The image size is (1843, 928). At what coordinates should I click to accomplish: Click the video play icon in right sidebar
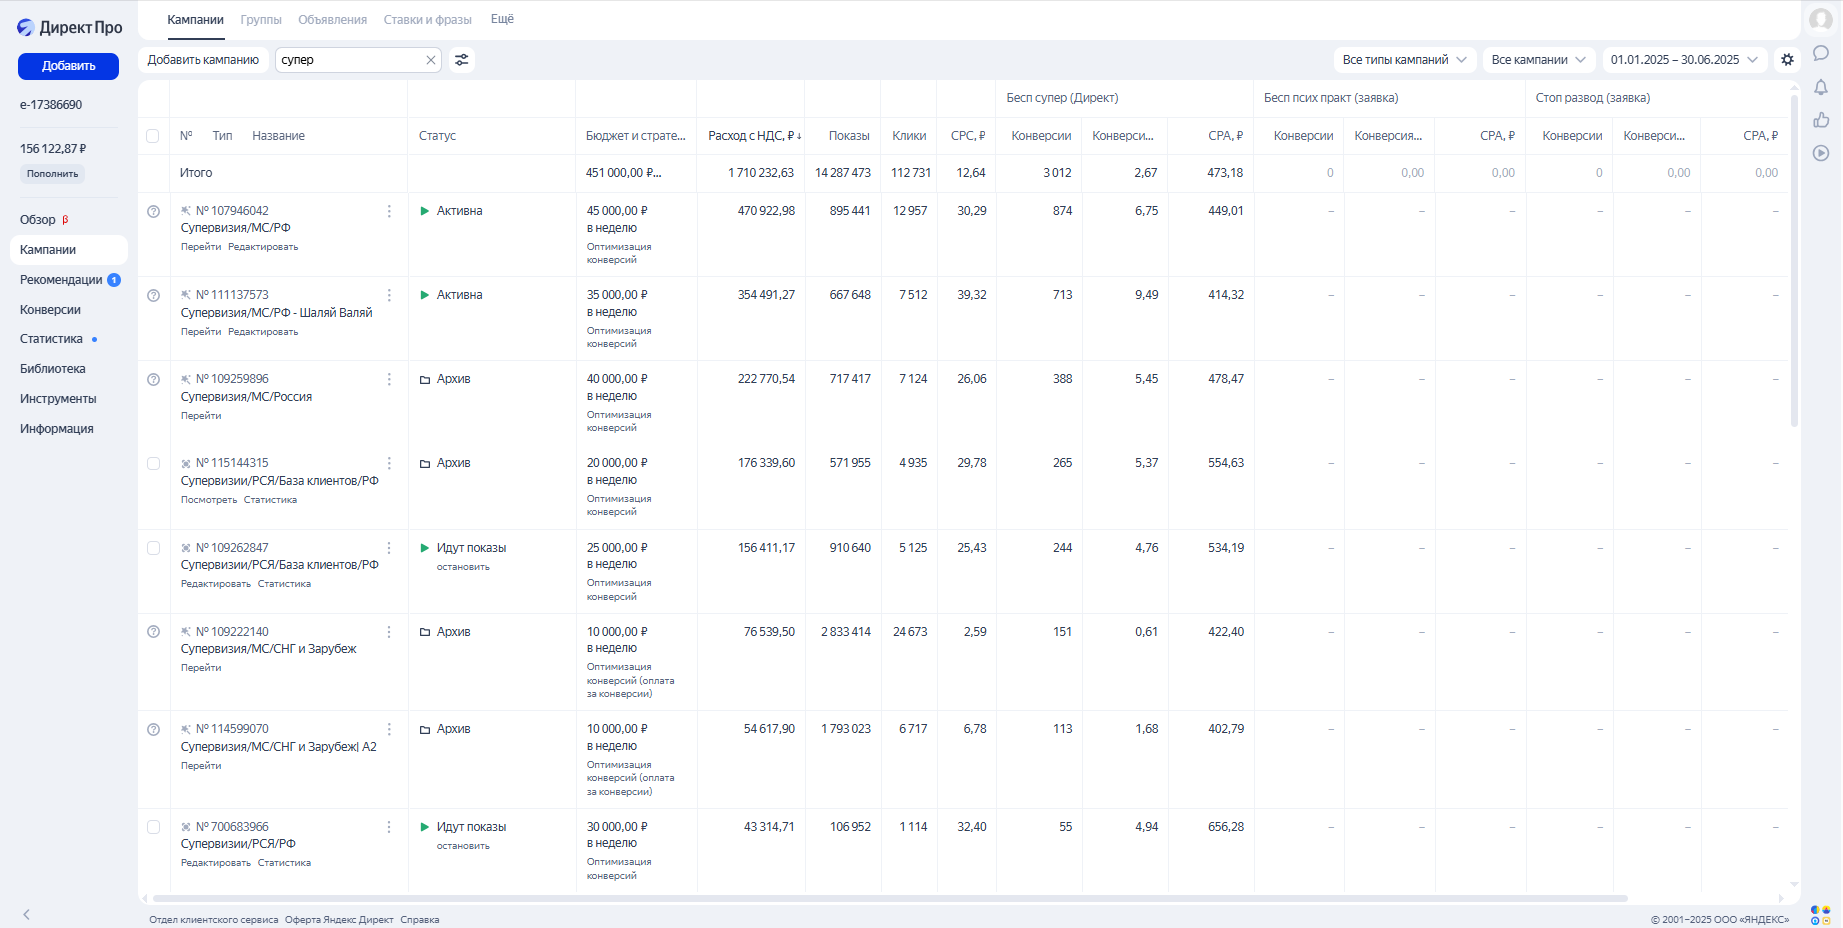click(1821, 153)
